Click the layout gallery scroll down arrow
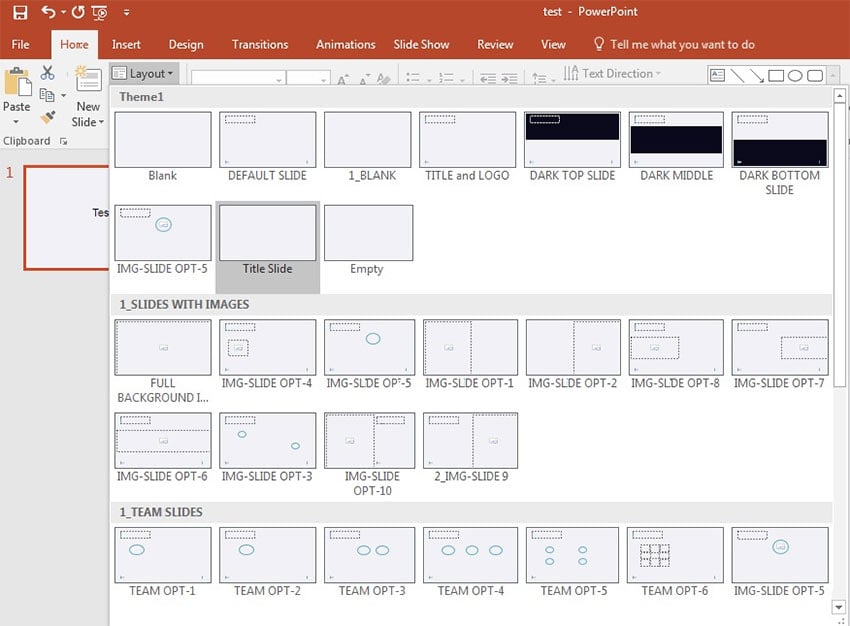The height and width of the screenshot is (626, 850). 839,606
